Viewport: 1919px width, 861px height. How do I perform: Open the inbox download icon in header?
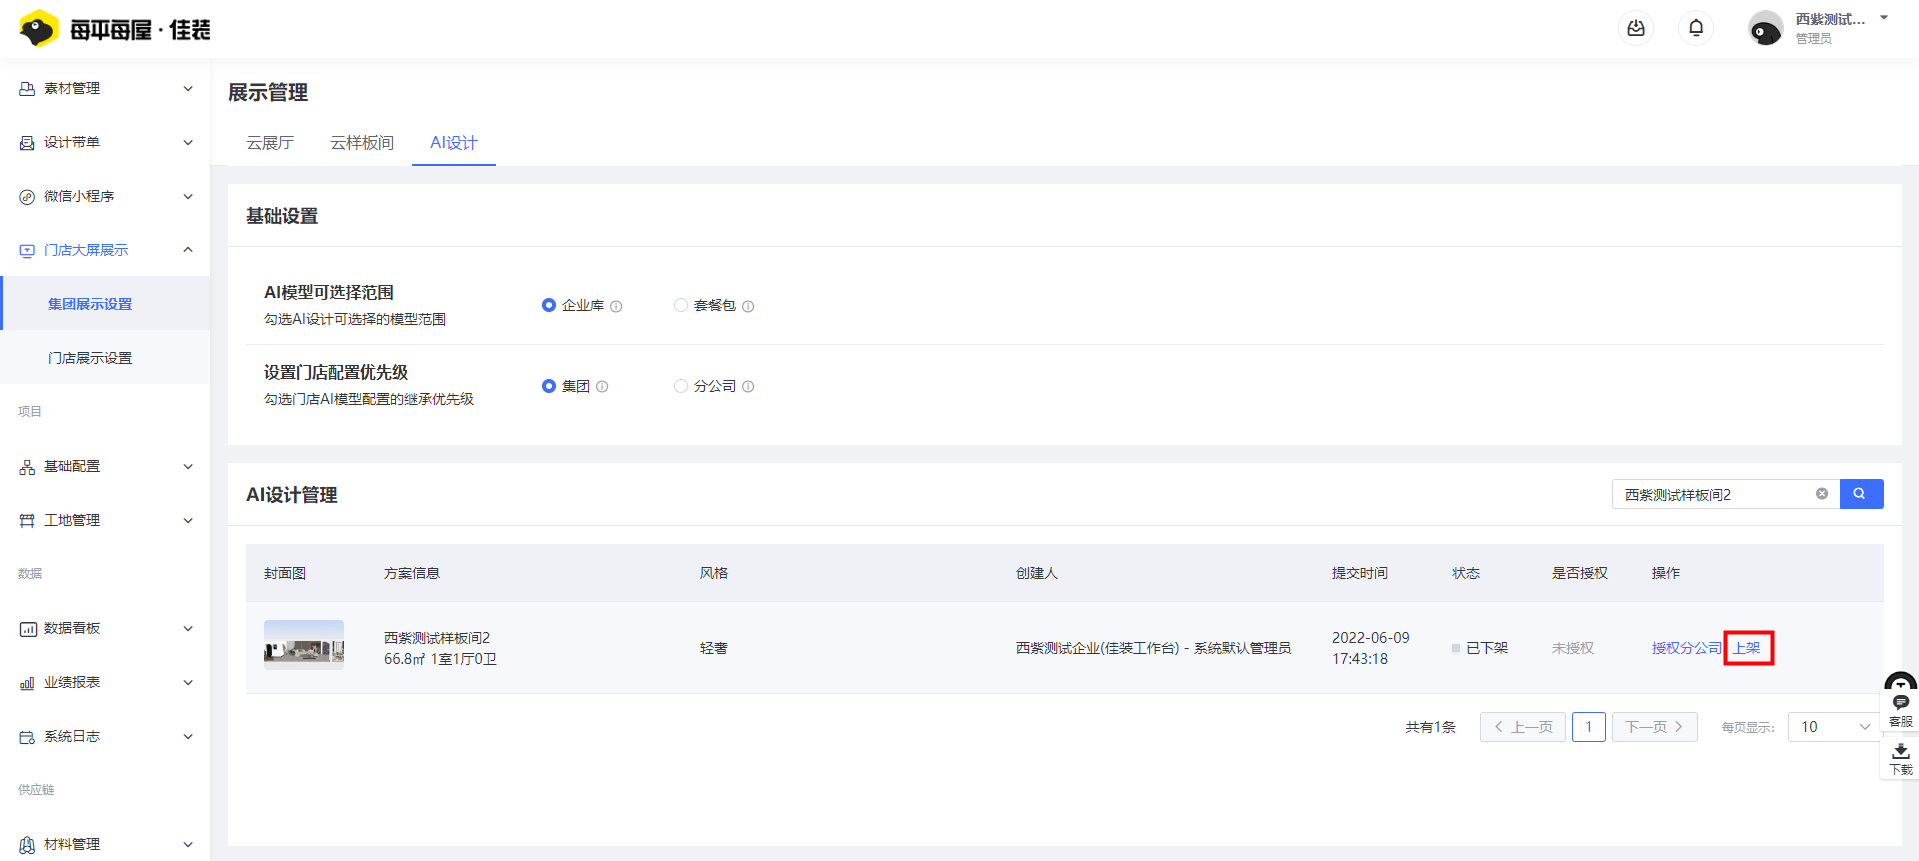click(x=1636, y=28)
